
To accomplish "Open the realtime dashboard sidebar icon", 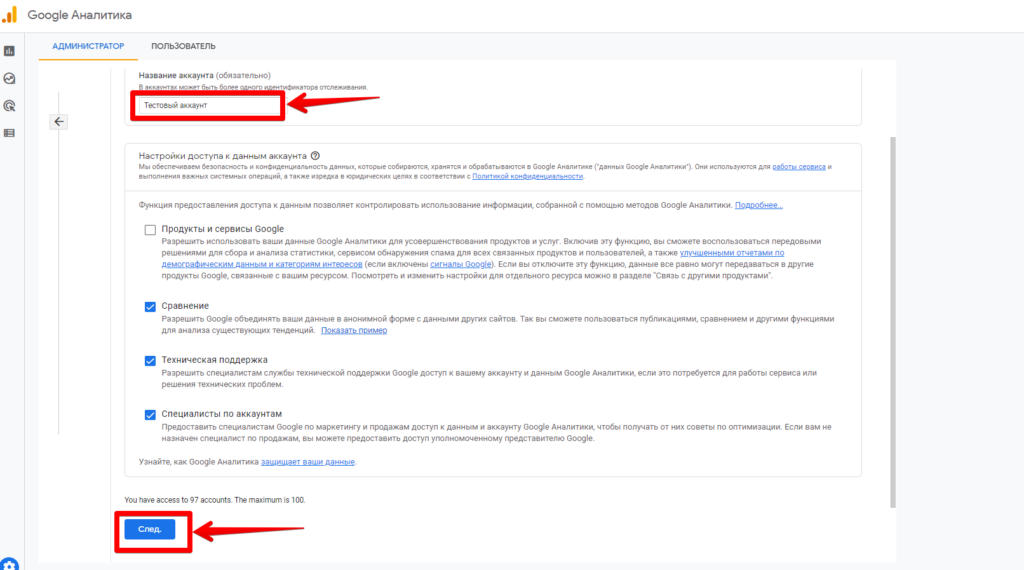I will (9, 78).
